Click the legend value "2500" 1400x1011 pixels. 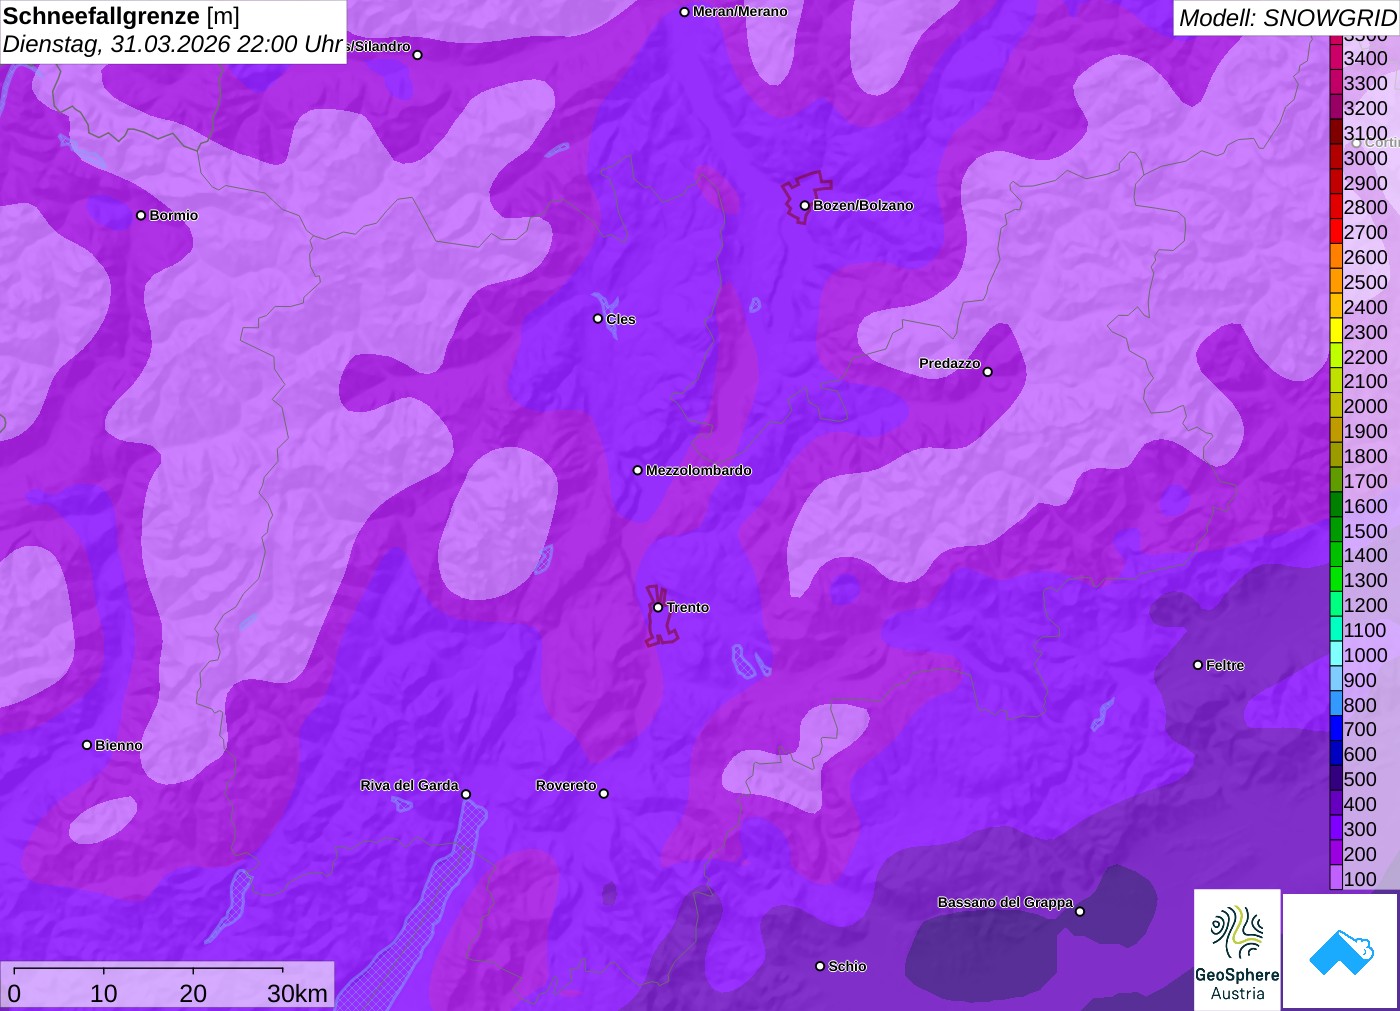1365,282
